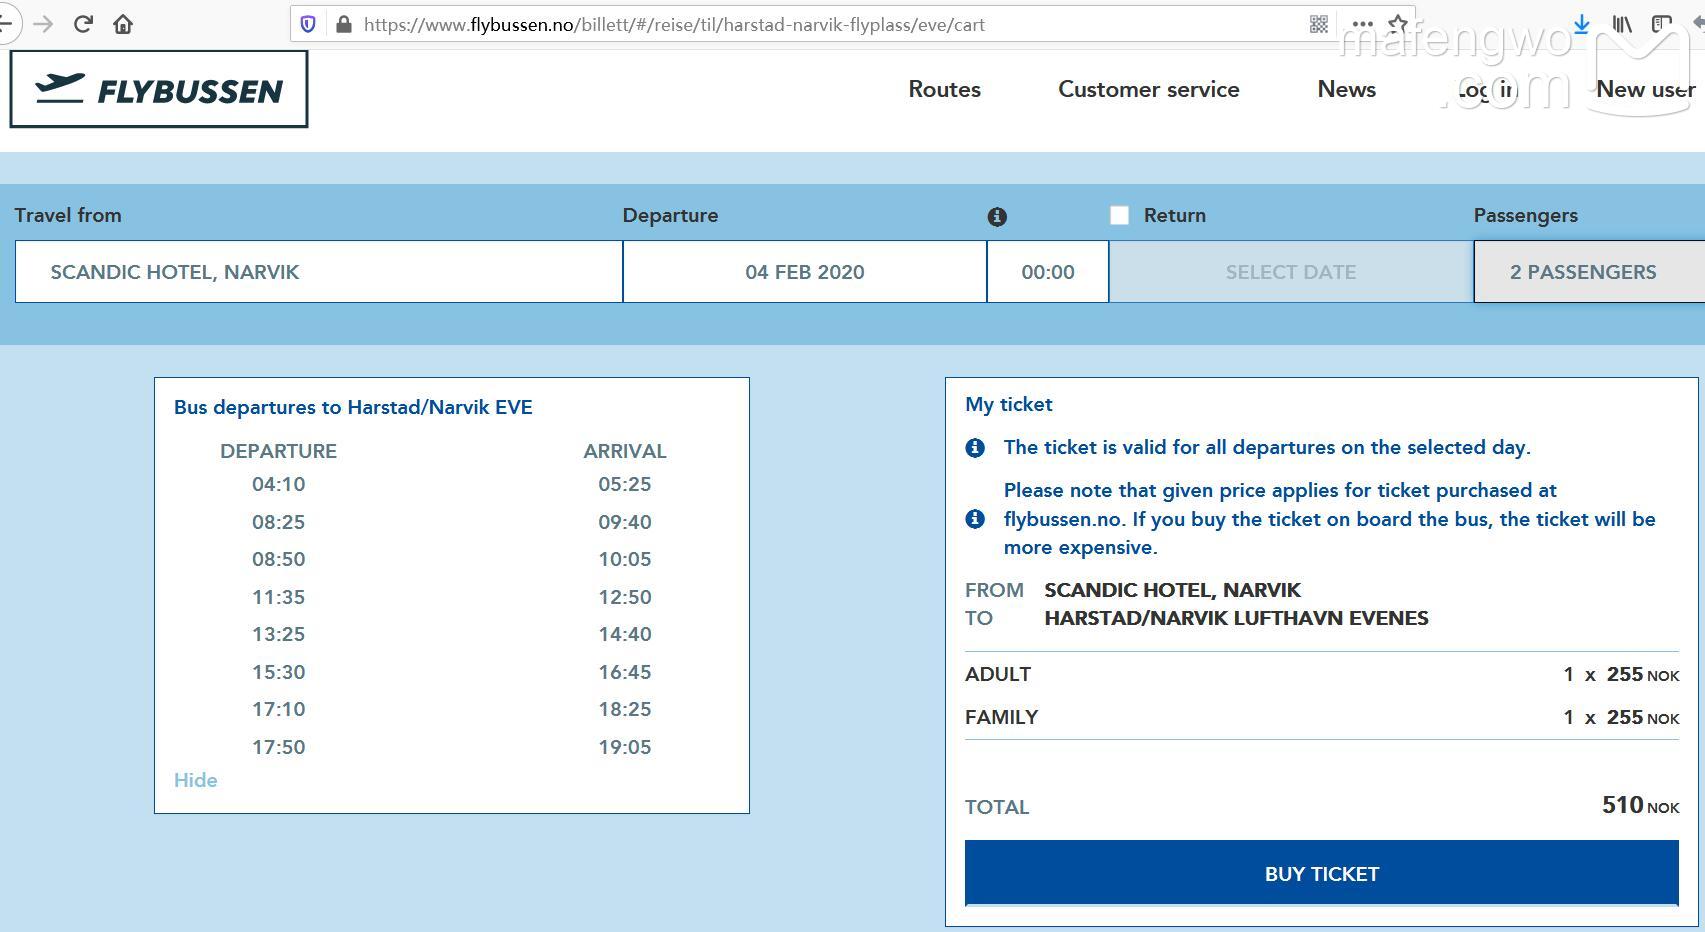Reload the page with the refresh icon
The height and width of the screenshot is (932, 1705).
tap(83, 24)
